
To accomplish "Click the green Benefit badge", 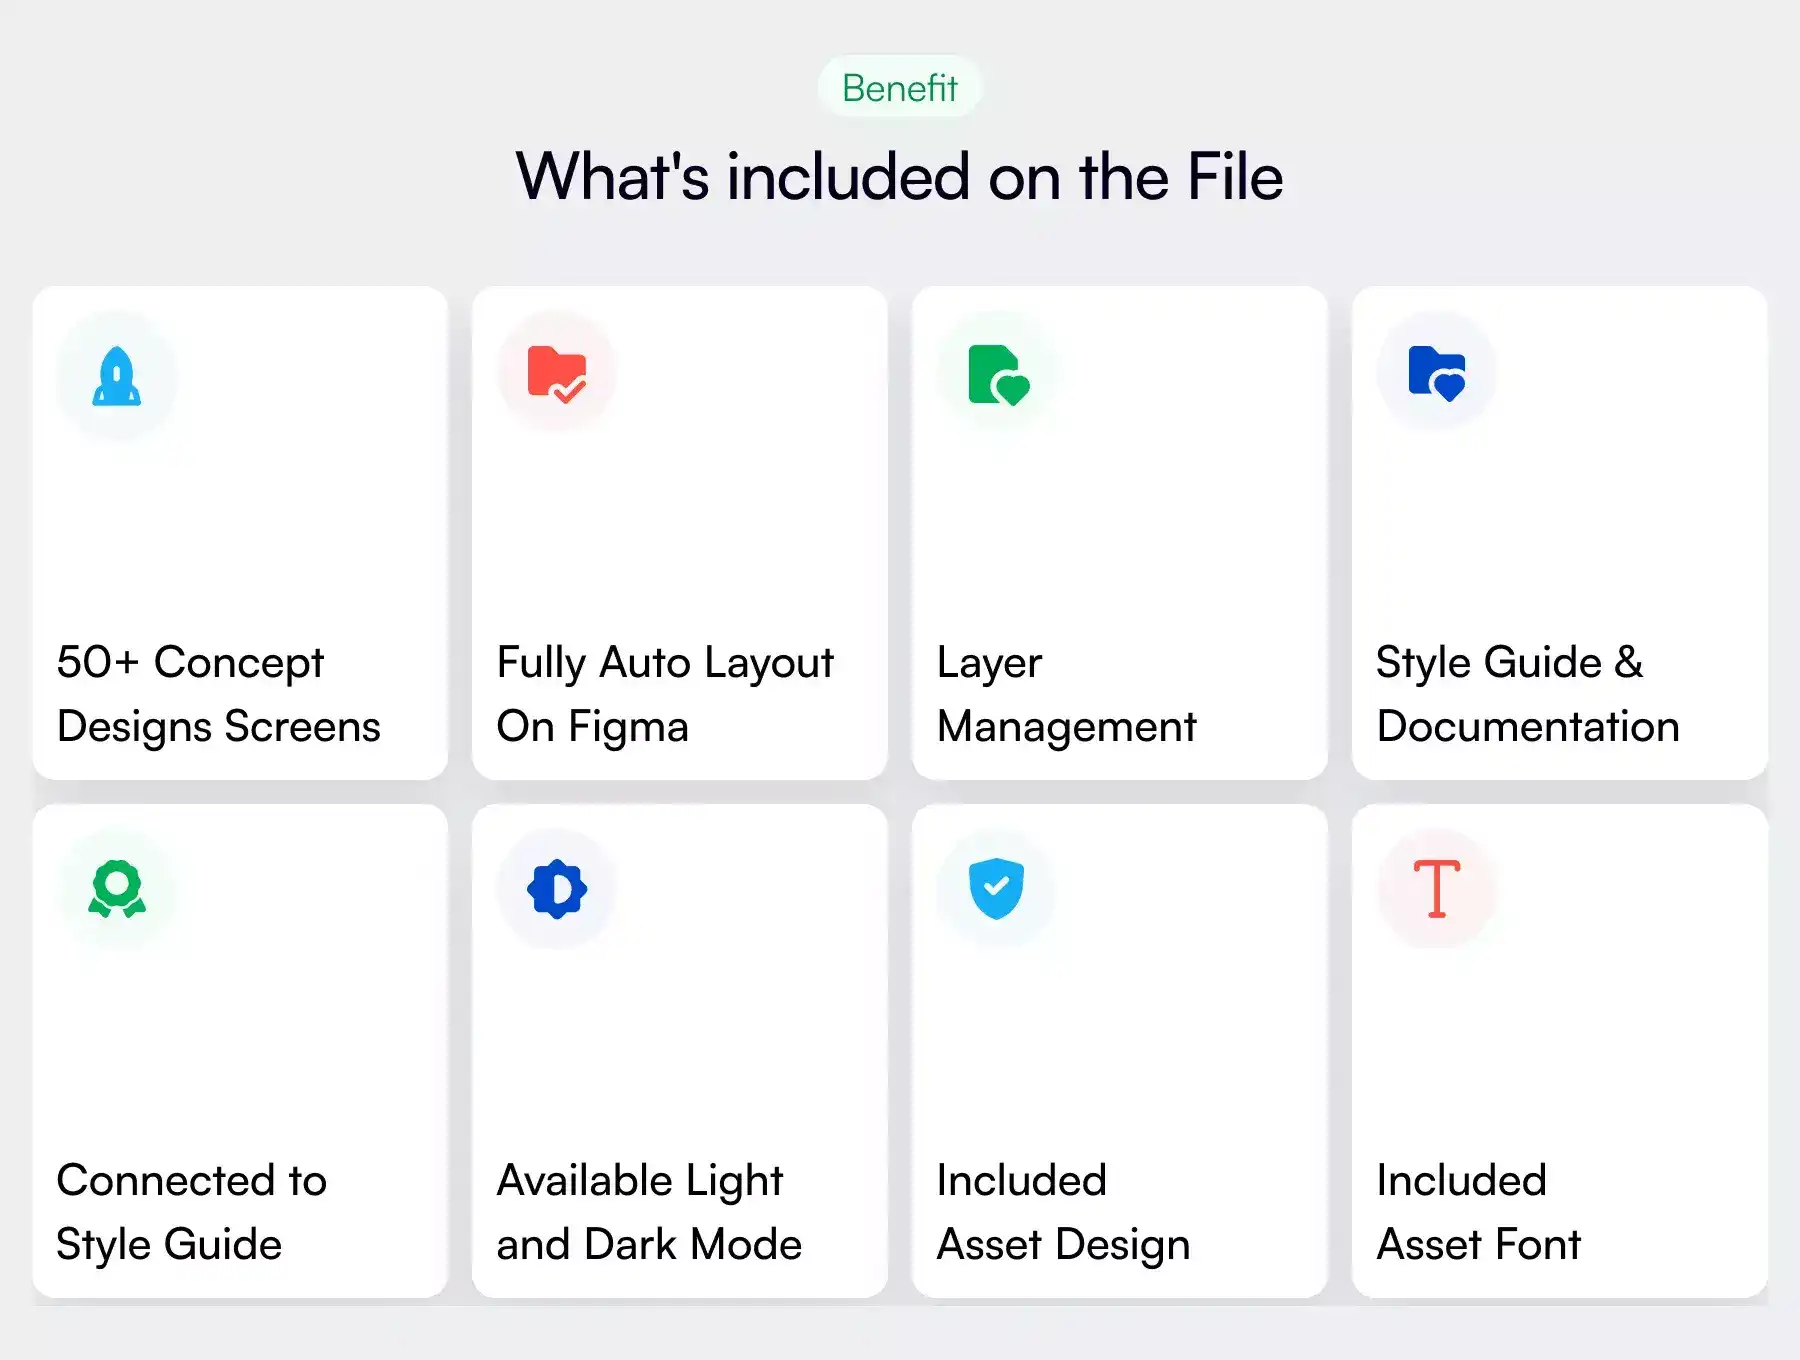I will [899, 88].
